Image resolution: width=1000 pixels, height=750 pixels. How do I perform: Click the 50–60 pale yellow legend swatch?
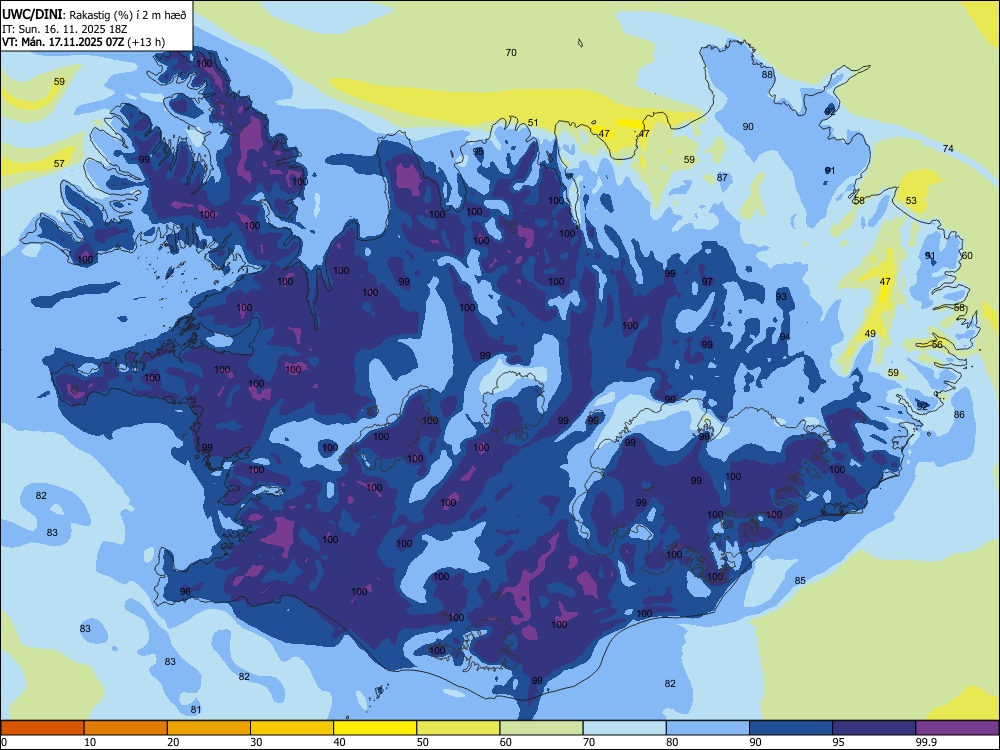458,728
